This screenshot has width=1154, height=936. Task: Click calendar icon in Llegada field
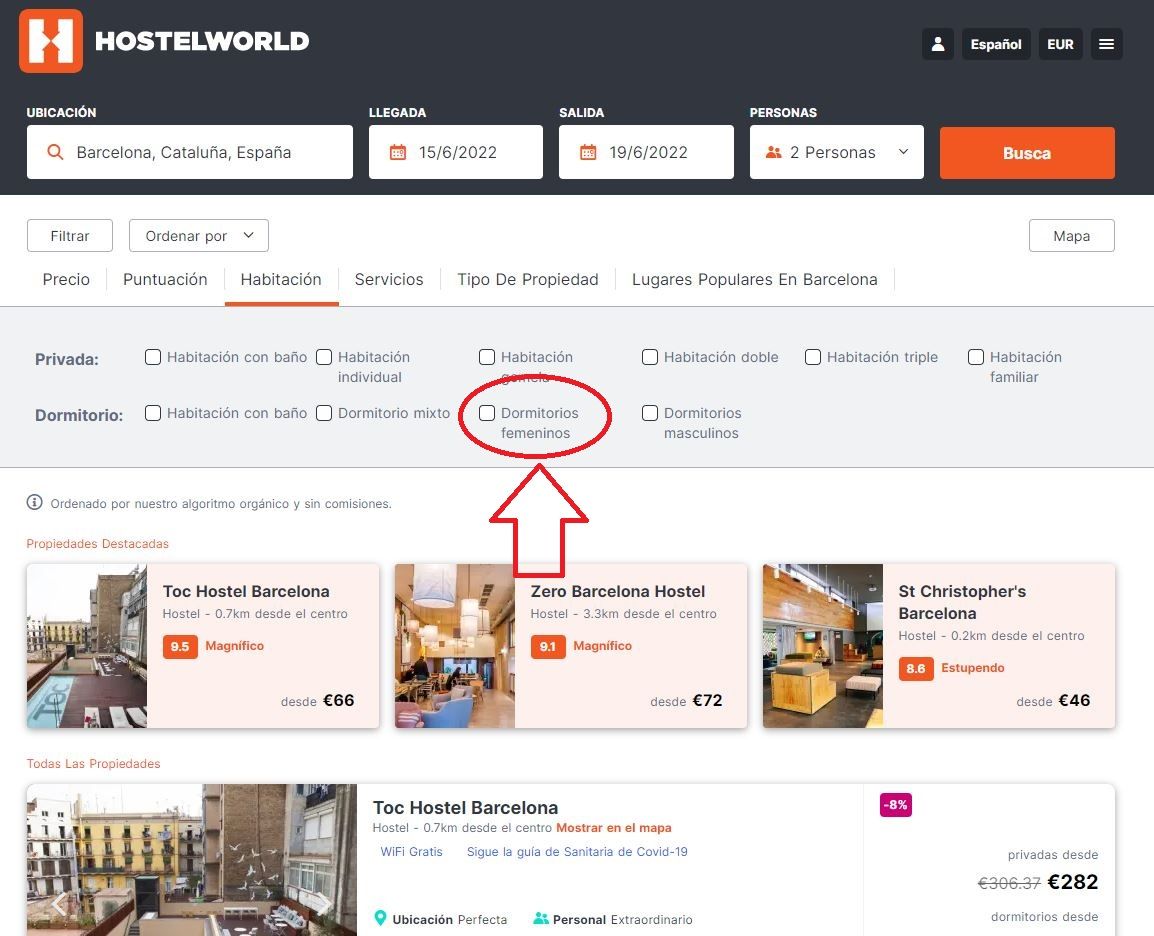click(x=397, y=152)
